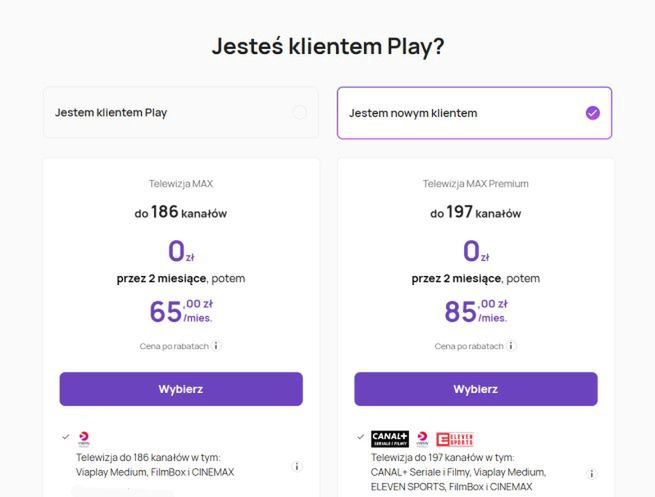Click the 'Jesteś klientem Play?' heading
Image resolution: width=655 pixels, height=497 pixels.
point(327,47)
